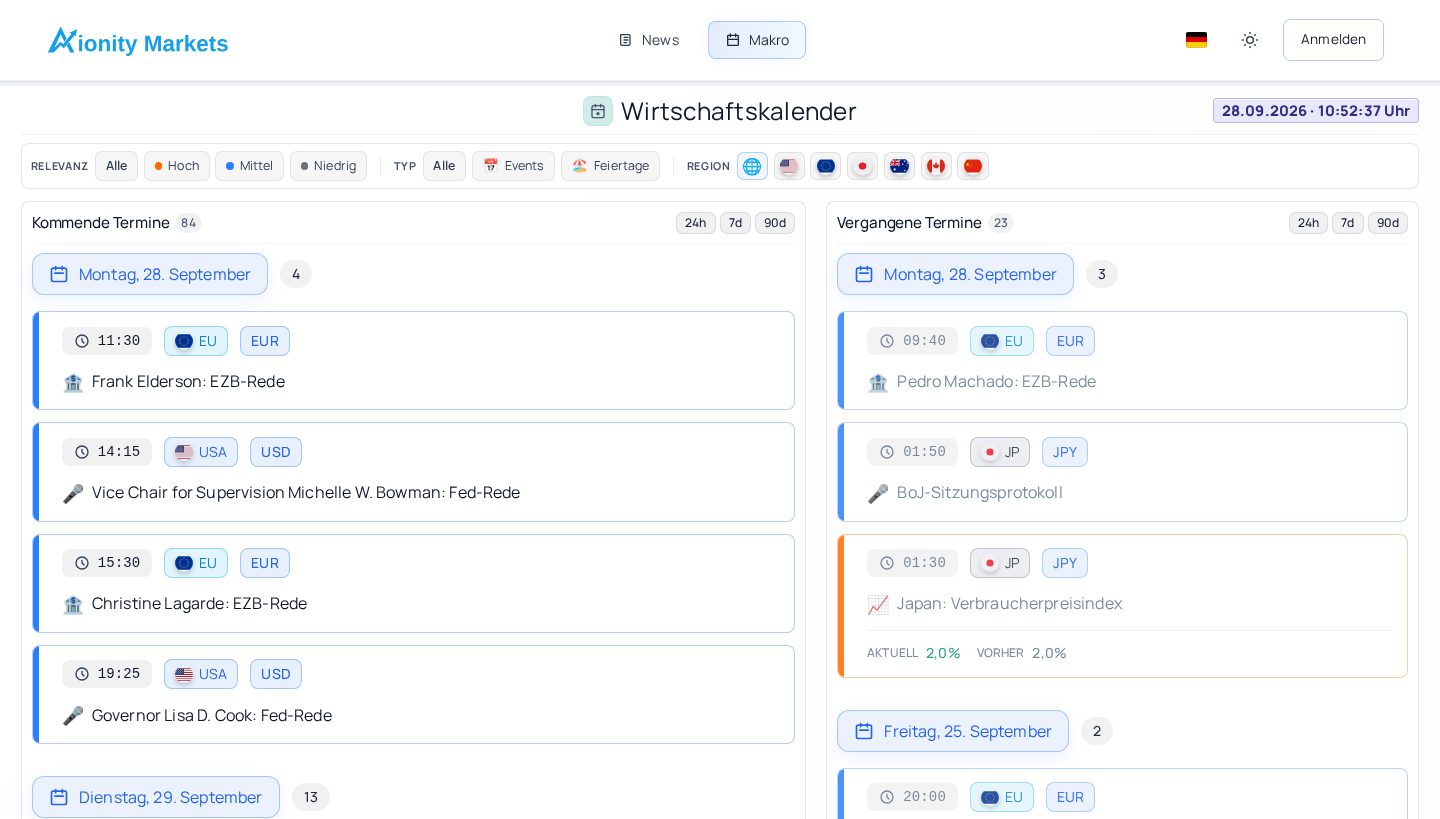Screen dimensions: 1440x819
Task: Click the Anmelden button
Action: pos(1333,40)
